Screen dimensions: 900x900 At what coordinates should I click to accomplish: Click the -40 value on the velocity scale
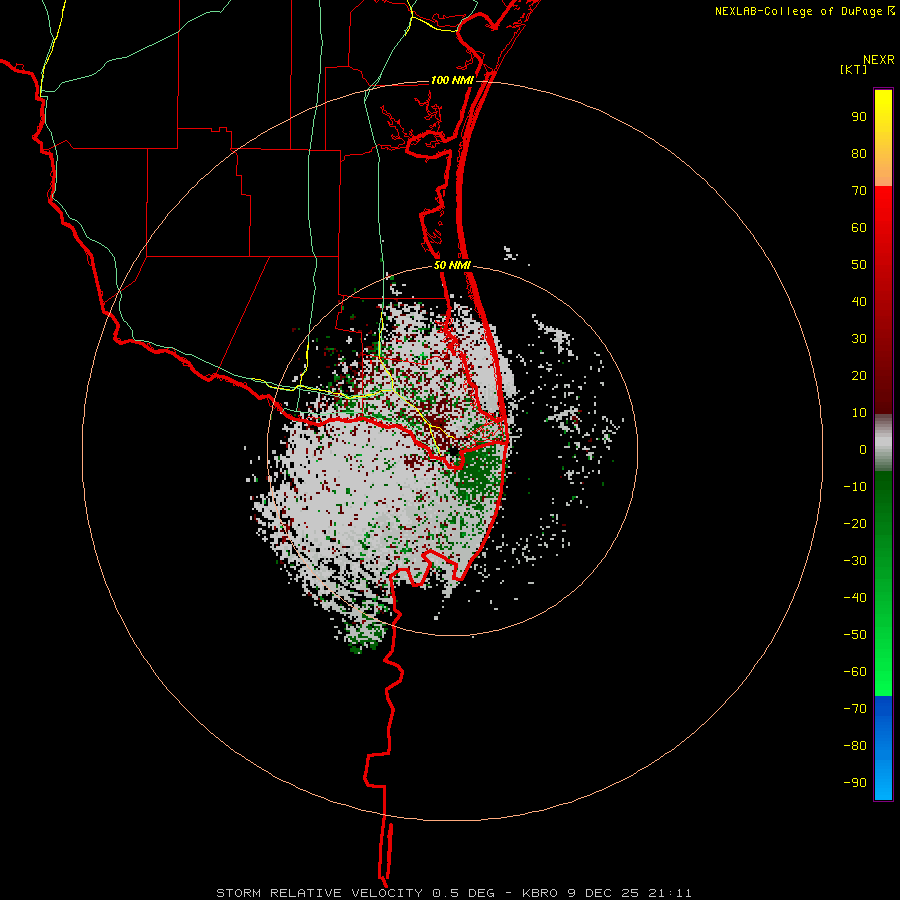coord(855,598)
